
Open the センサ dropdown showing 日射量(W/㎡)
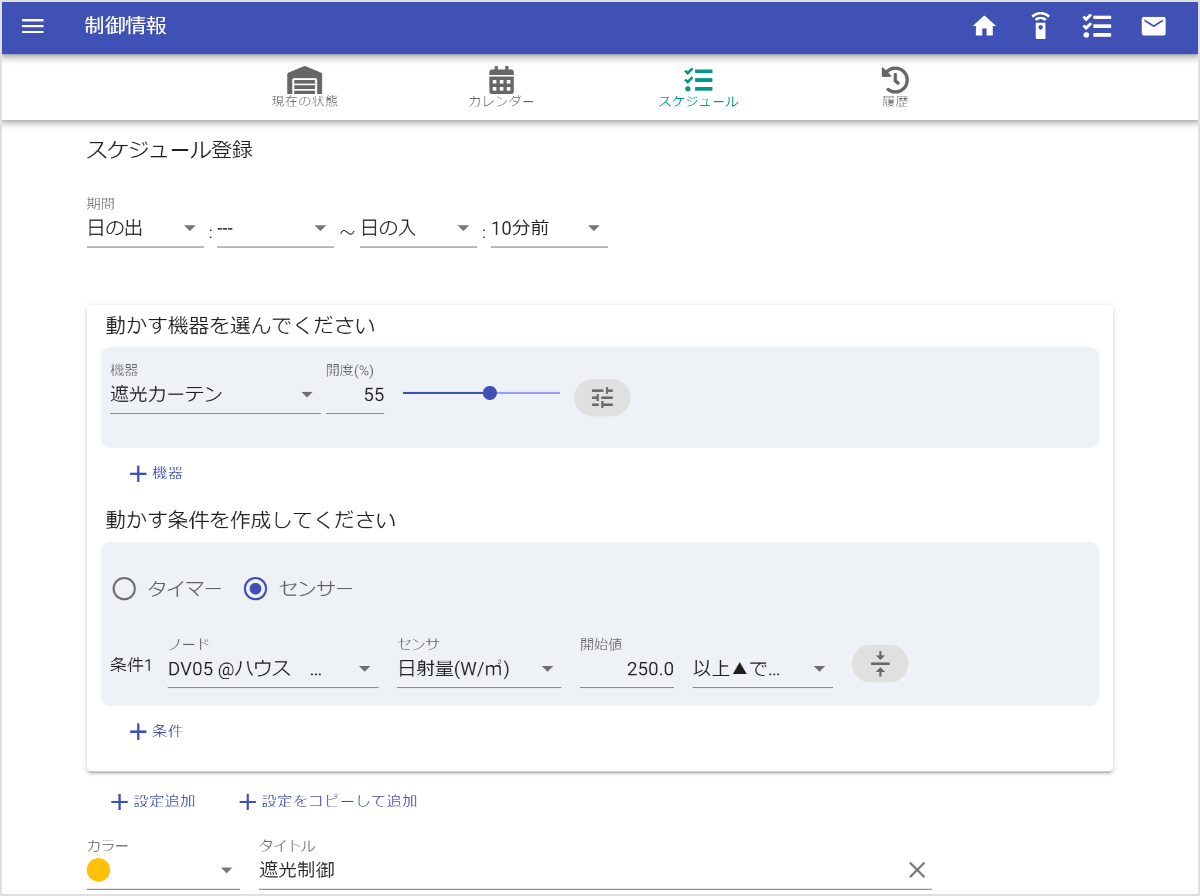(478, 669)
